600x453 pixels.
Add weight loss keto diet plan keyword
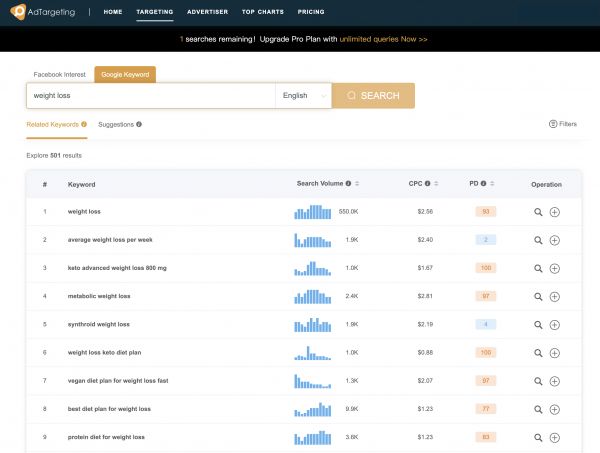(554, 353)
